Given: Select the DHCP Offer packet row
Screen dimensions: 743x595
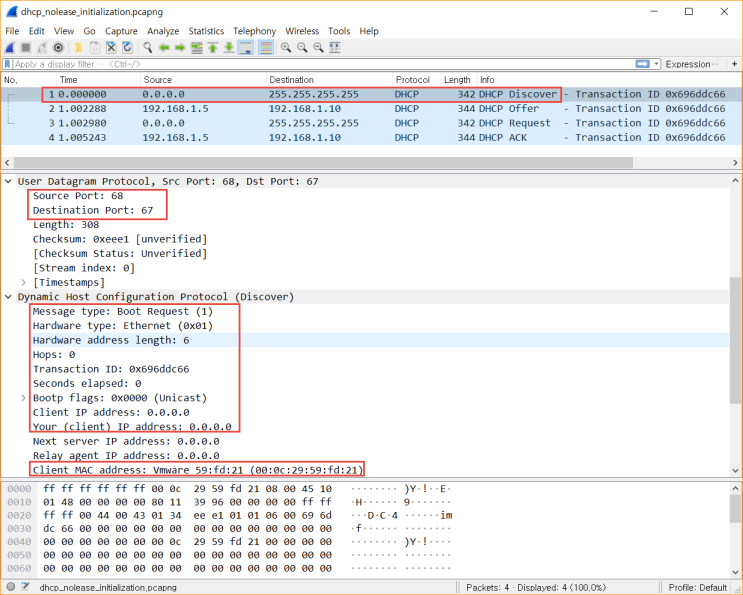Looking at the screenshot, I should tap(372, 109).
